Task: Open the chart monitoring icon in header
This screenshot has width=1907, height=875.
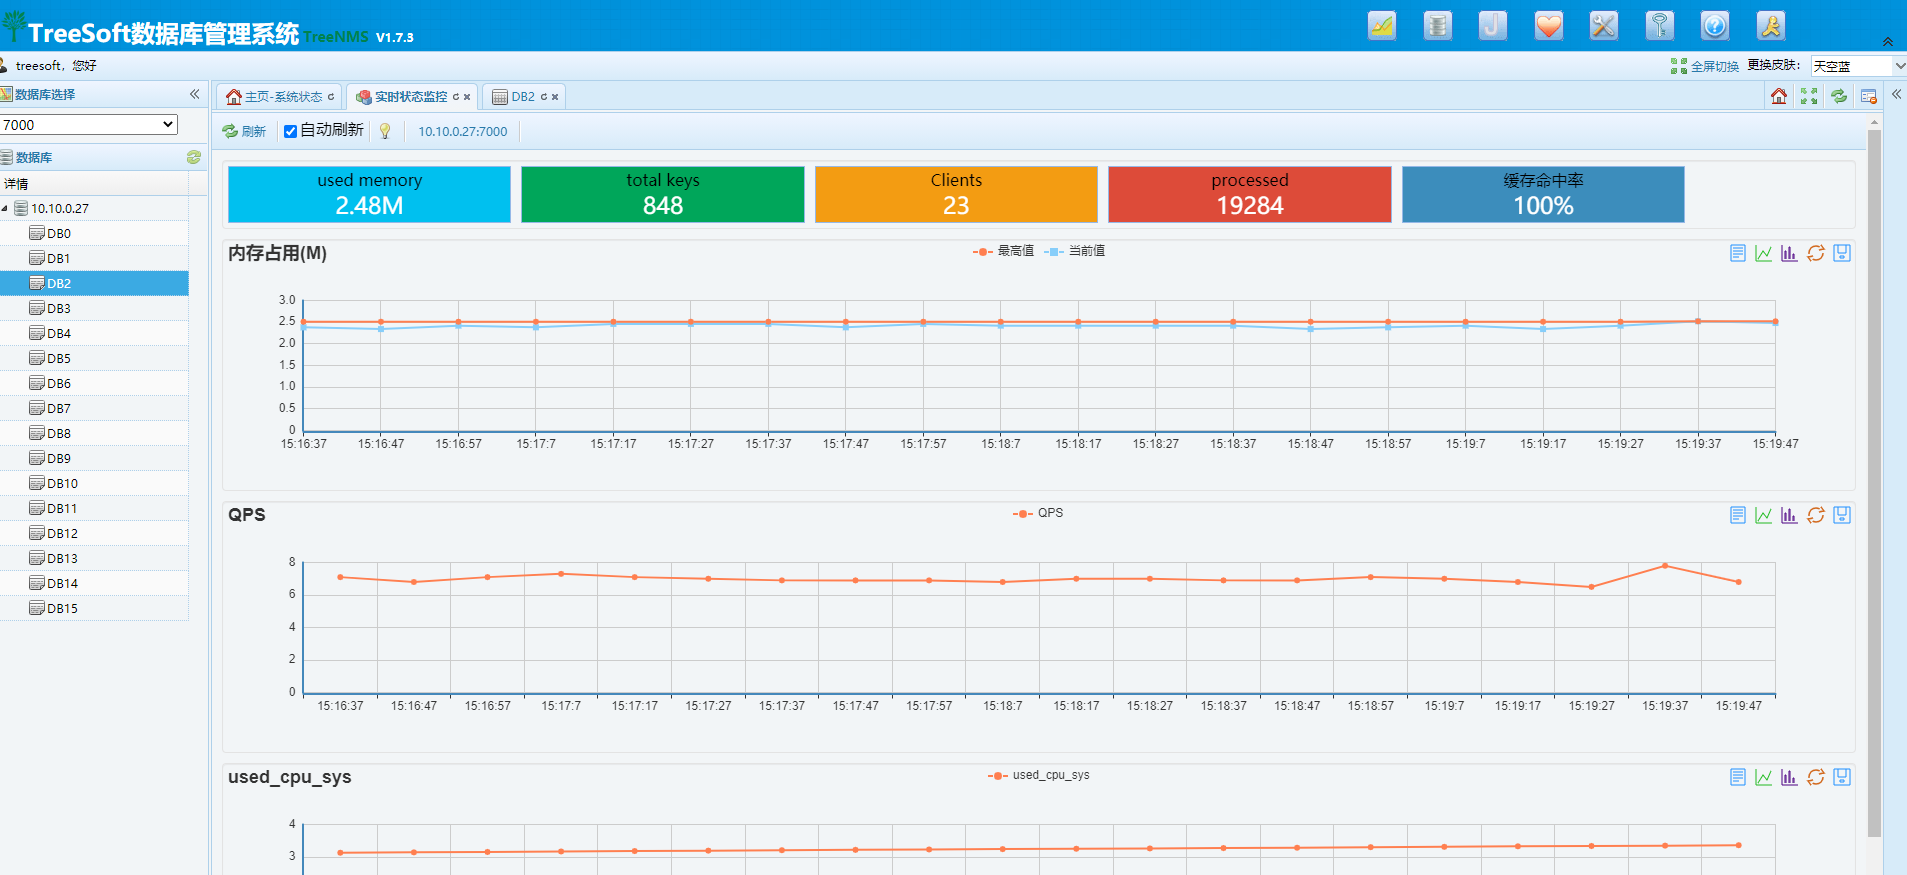Action: 1382,26
